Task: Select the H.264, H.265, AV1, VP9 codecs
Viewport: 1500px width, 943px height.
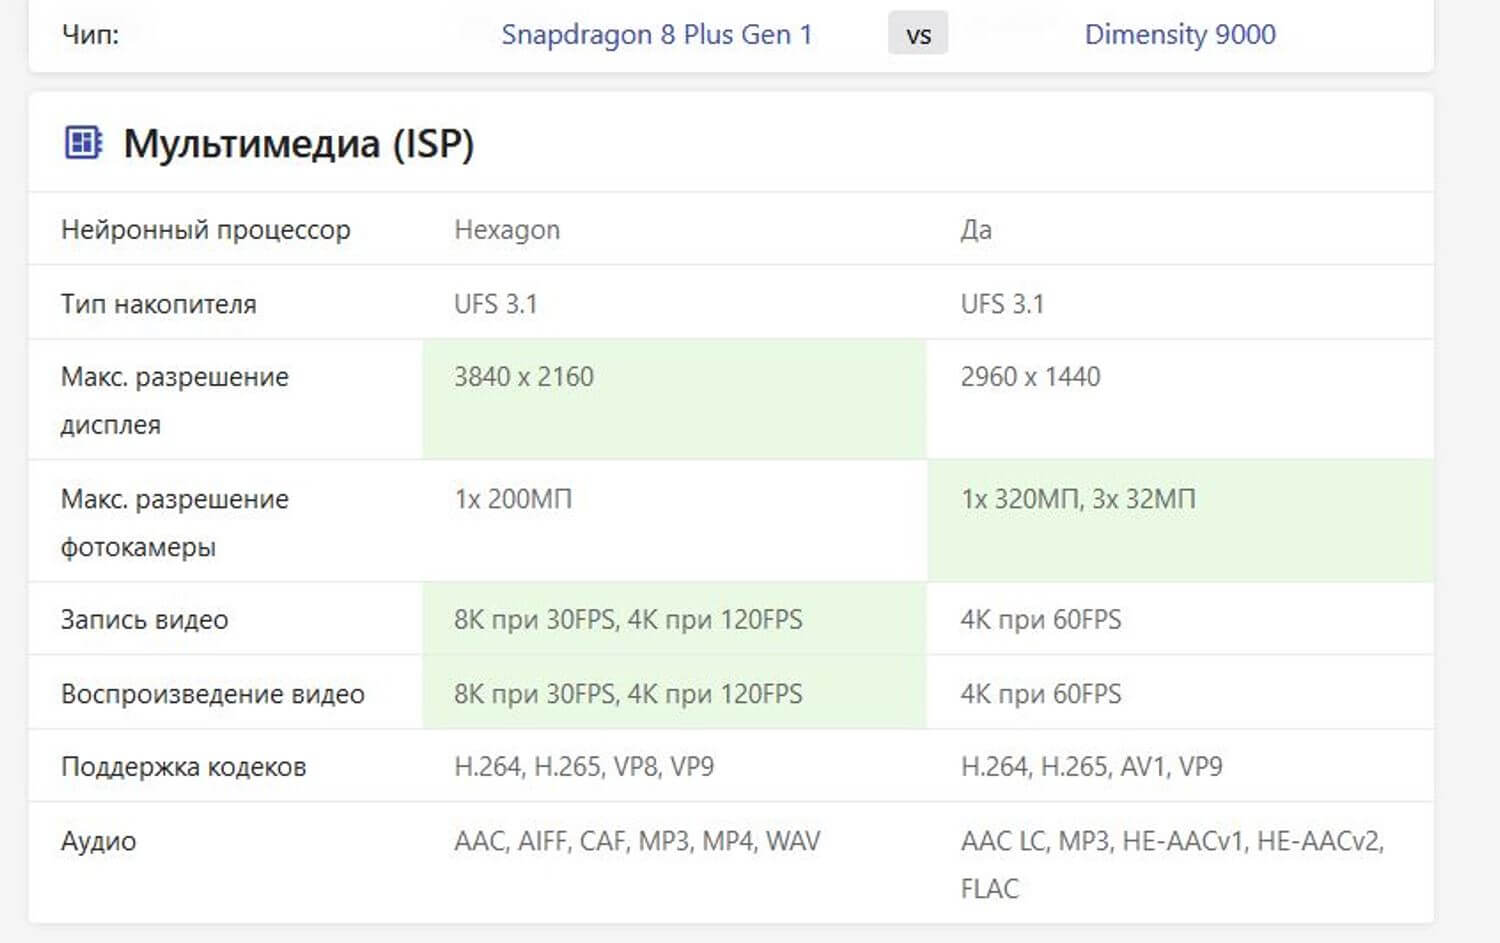Action: (1091, 766)
